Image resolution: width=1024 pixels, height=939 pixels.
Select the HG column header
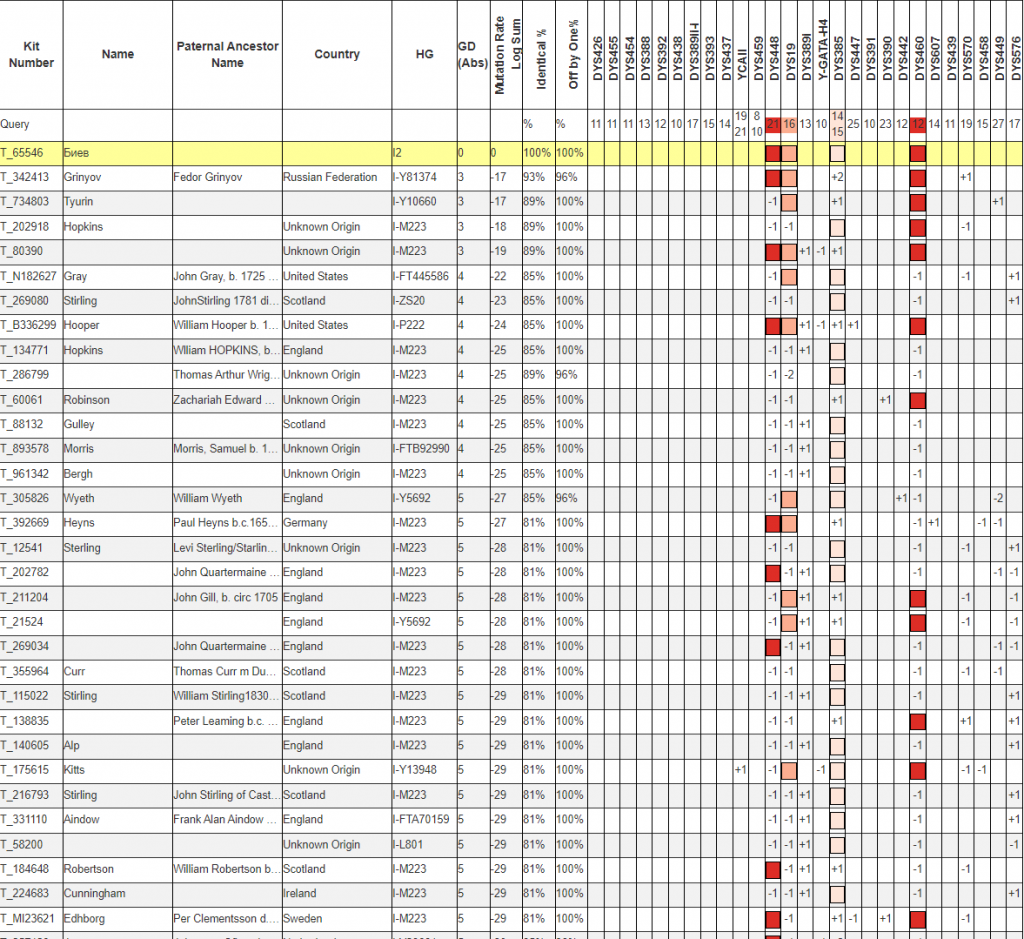coord(423,54)
